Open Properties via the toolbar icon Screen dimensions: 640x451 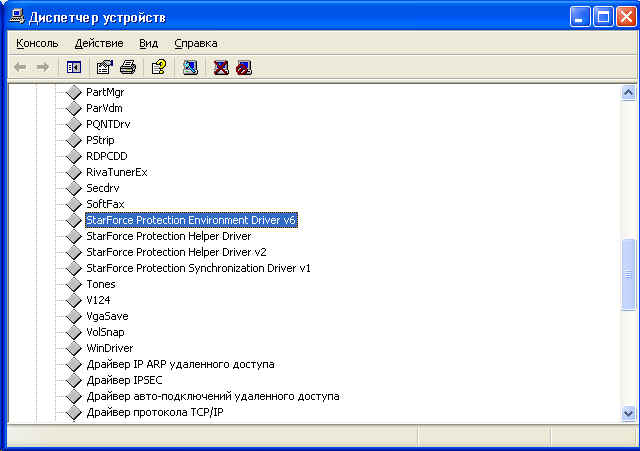[104, 67]
